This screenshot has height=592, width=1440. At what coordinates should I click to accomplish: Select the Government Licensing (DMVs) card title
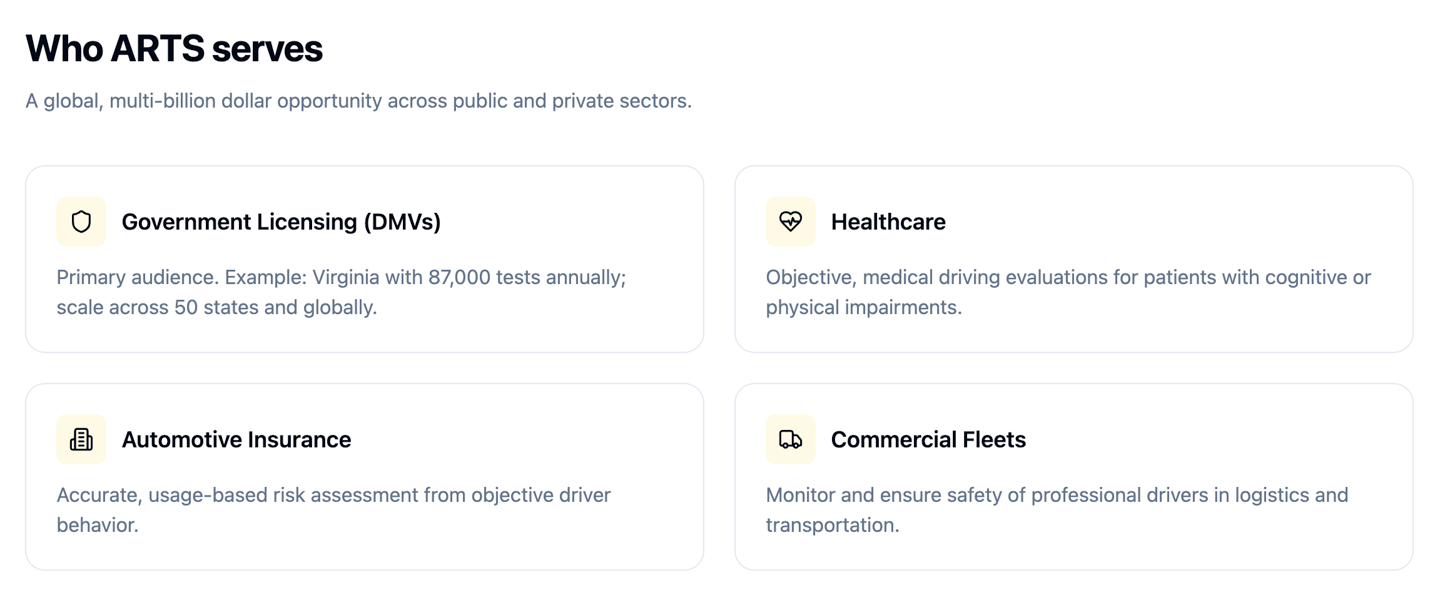tap(281, 222)
